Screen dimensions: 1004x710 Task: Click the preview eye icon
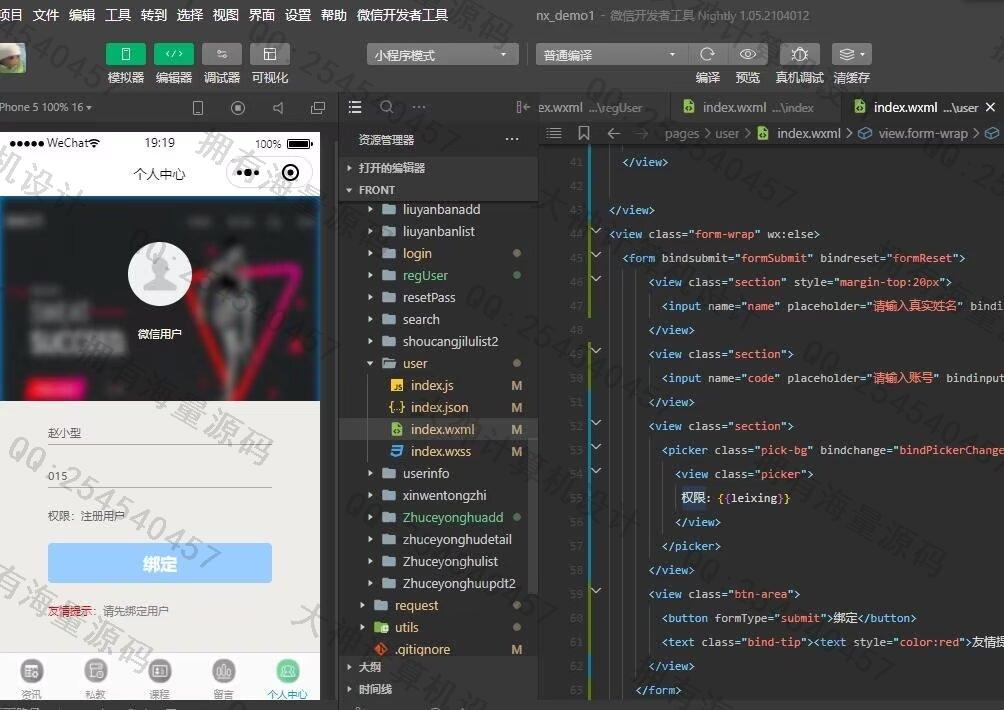(x=747, y=54)
